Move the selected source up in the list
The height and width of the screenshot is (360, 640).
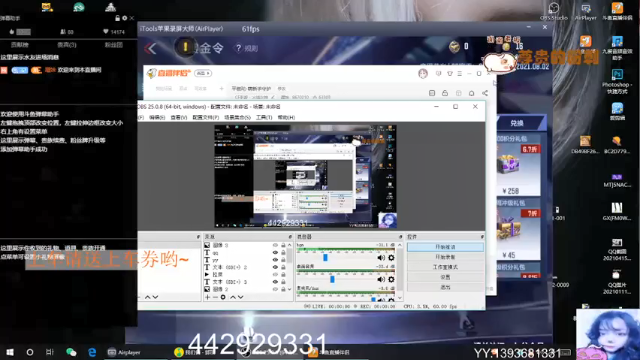point(233,297)
